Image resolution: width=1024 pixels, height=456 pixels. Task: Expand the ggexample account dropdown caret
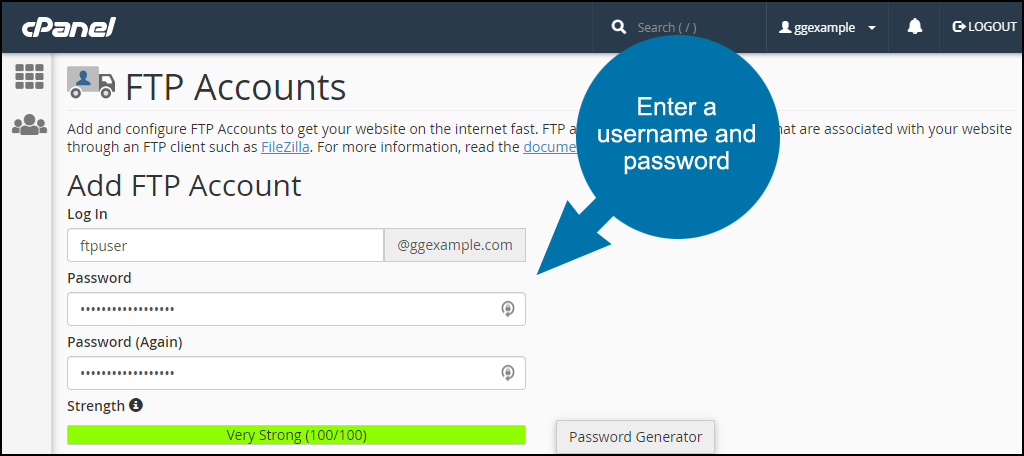(x=872, y=28)
